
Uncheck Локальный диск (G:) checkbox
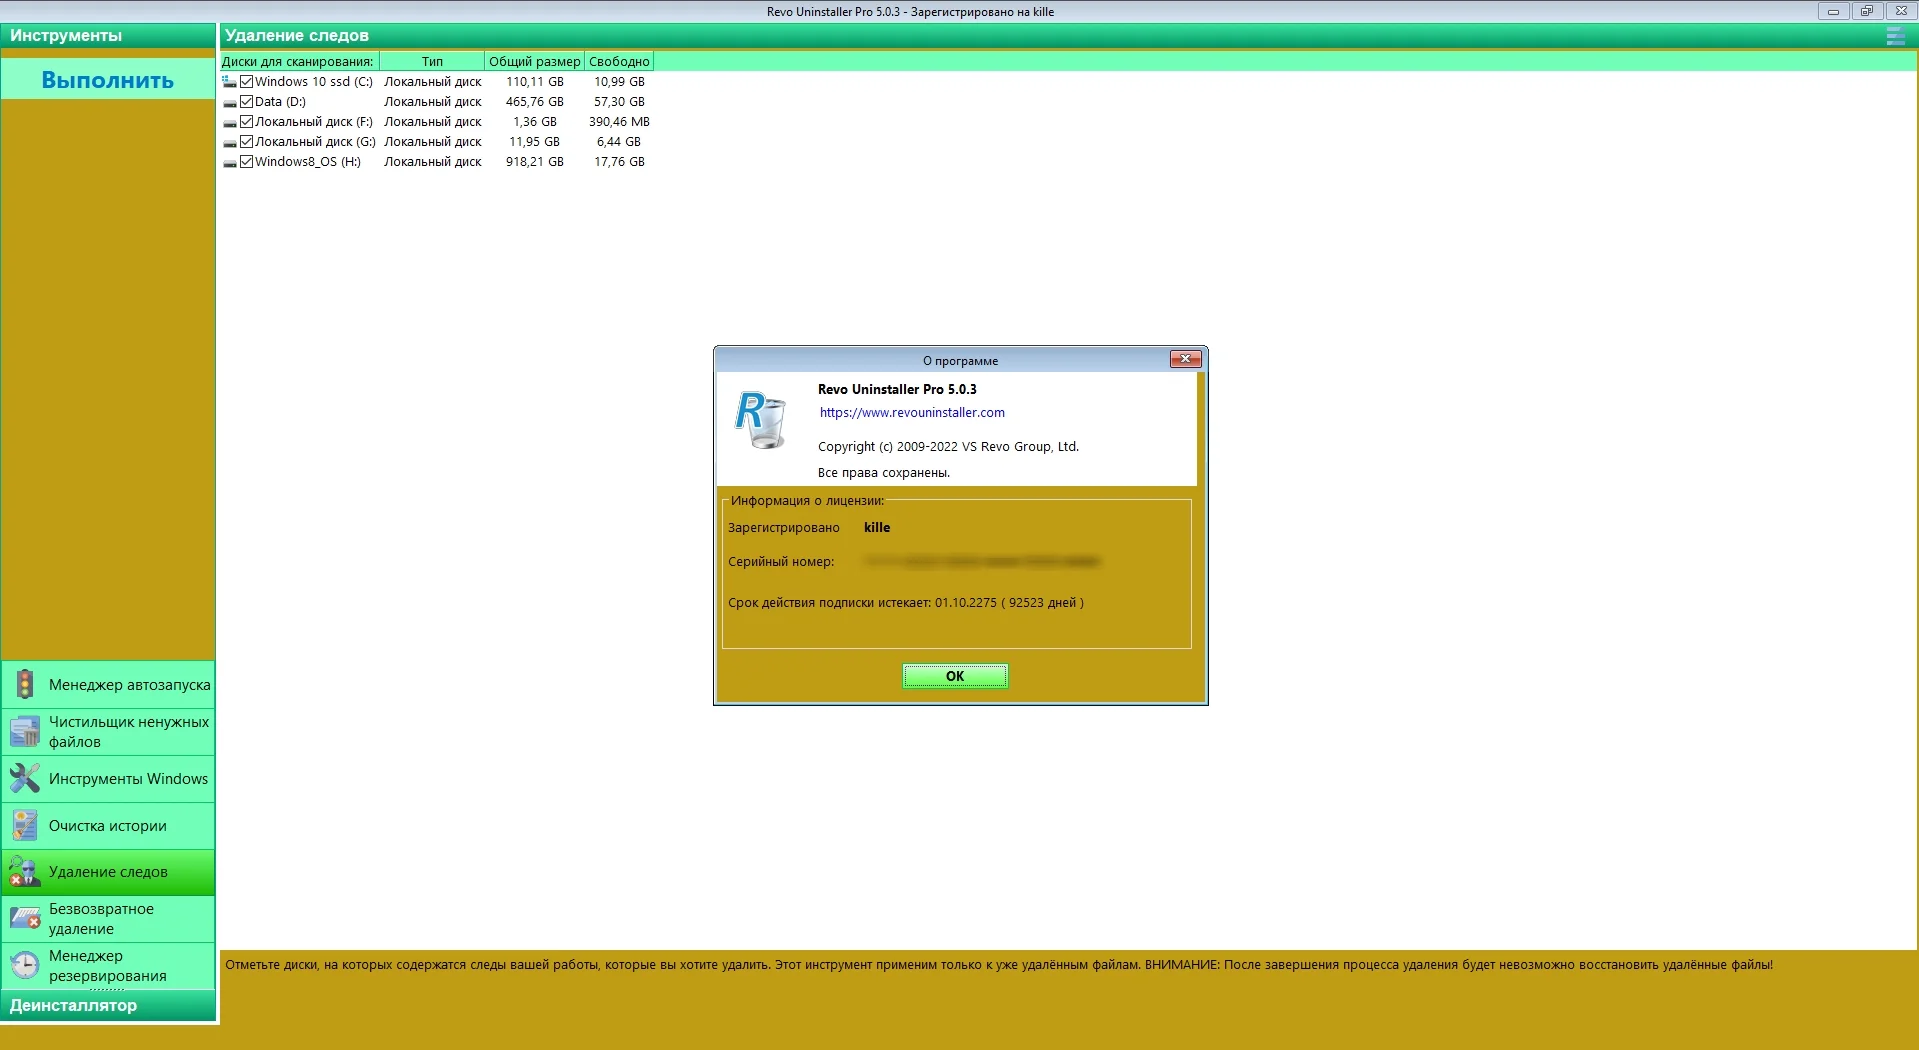(x=247, y=142)
